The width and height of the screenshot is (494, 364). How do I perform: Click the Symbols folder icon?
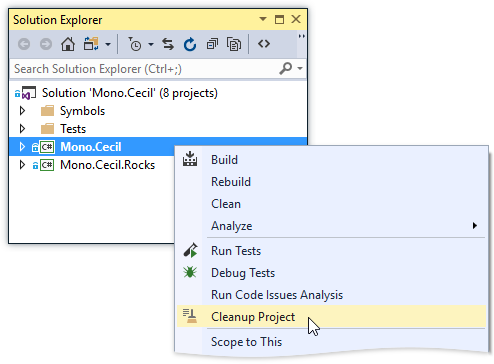pos(47,111)
